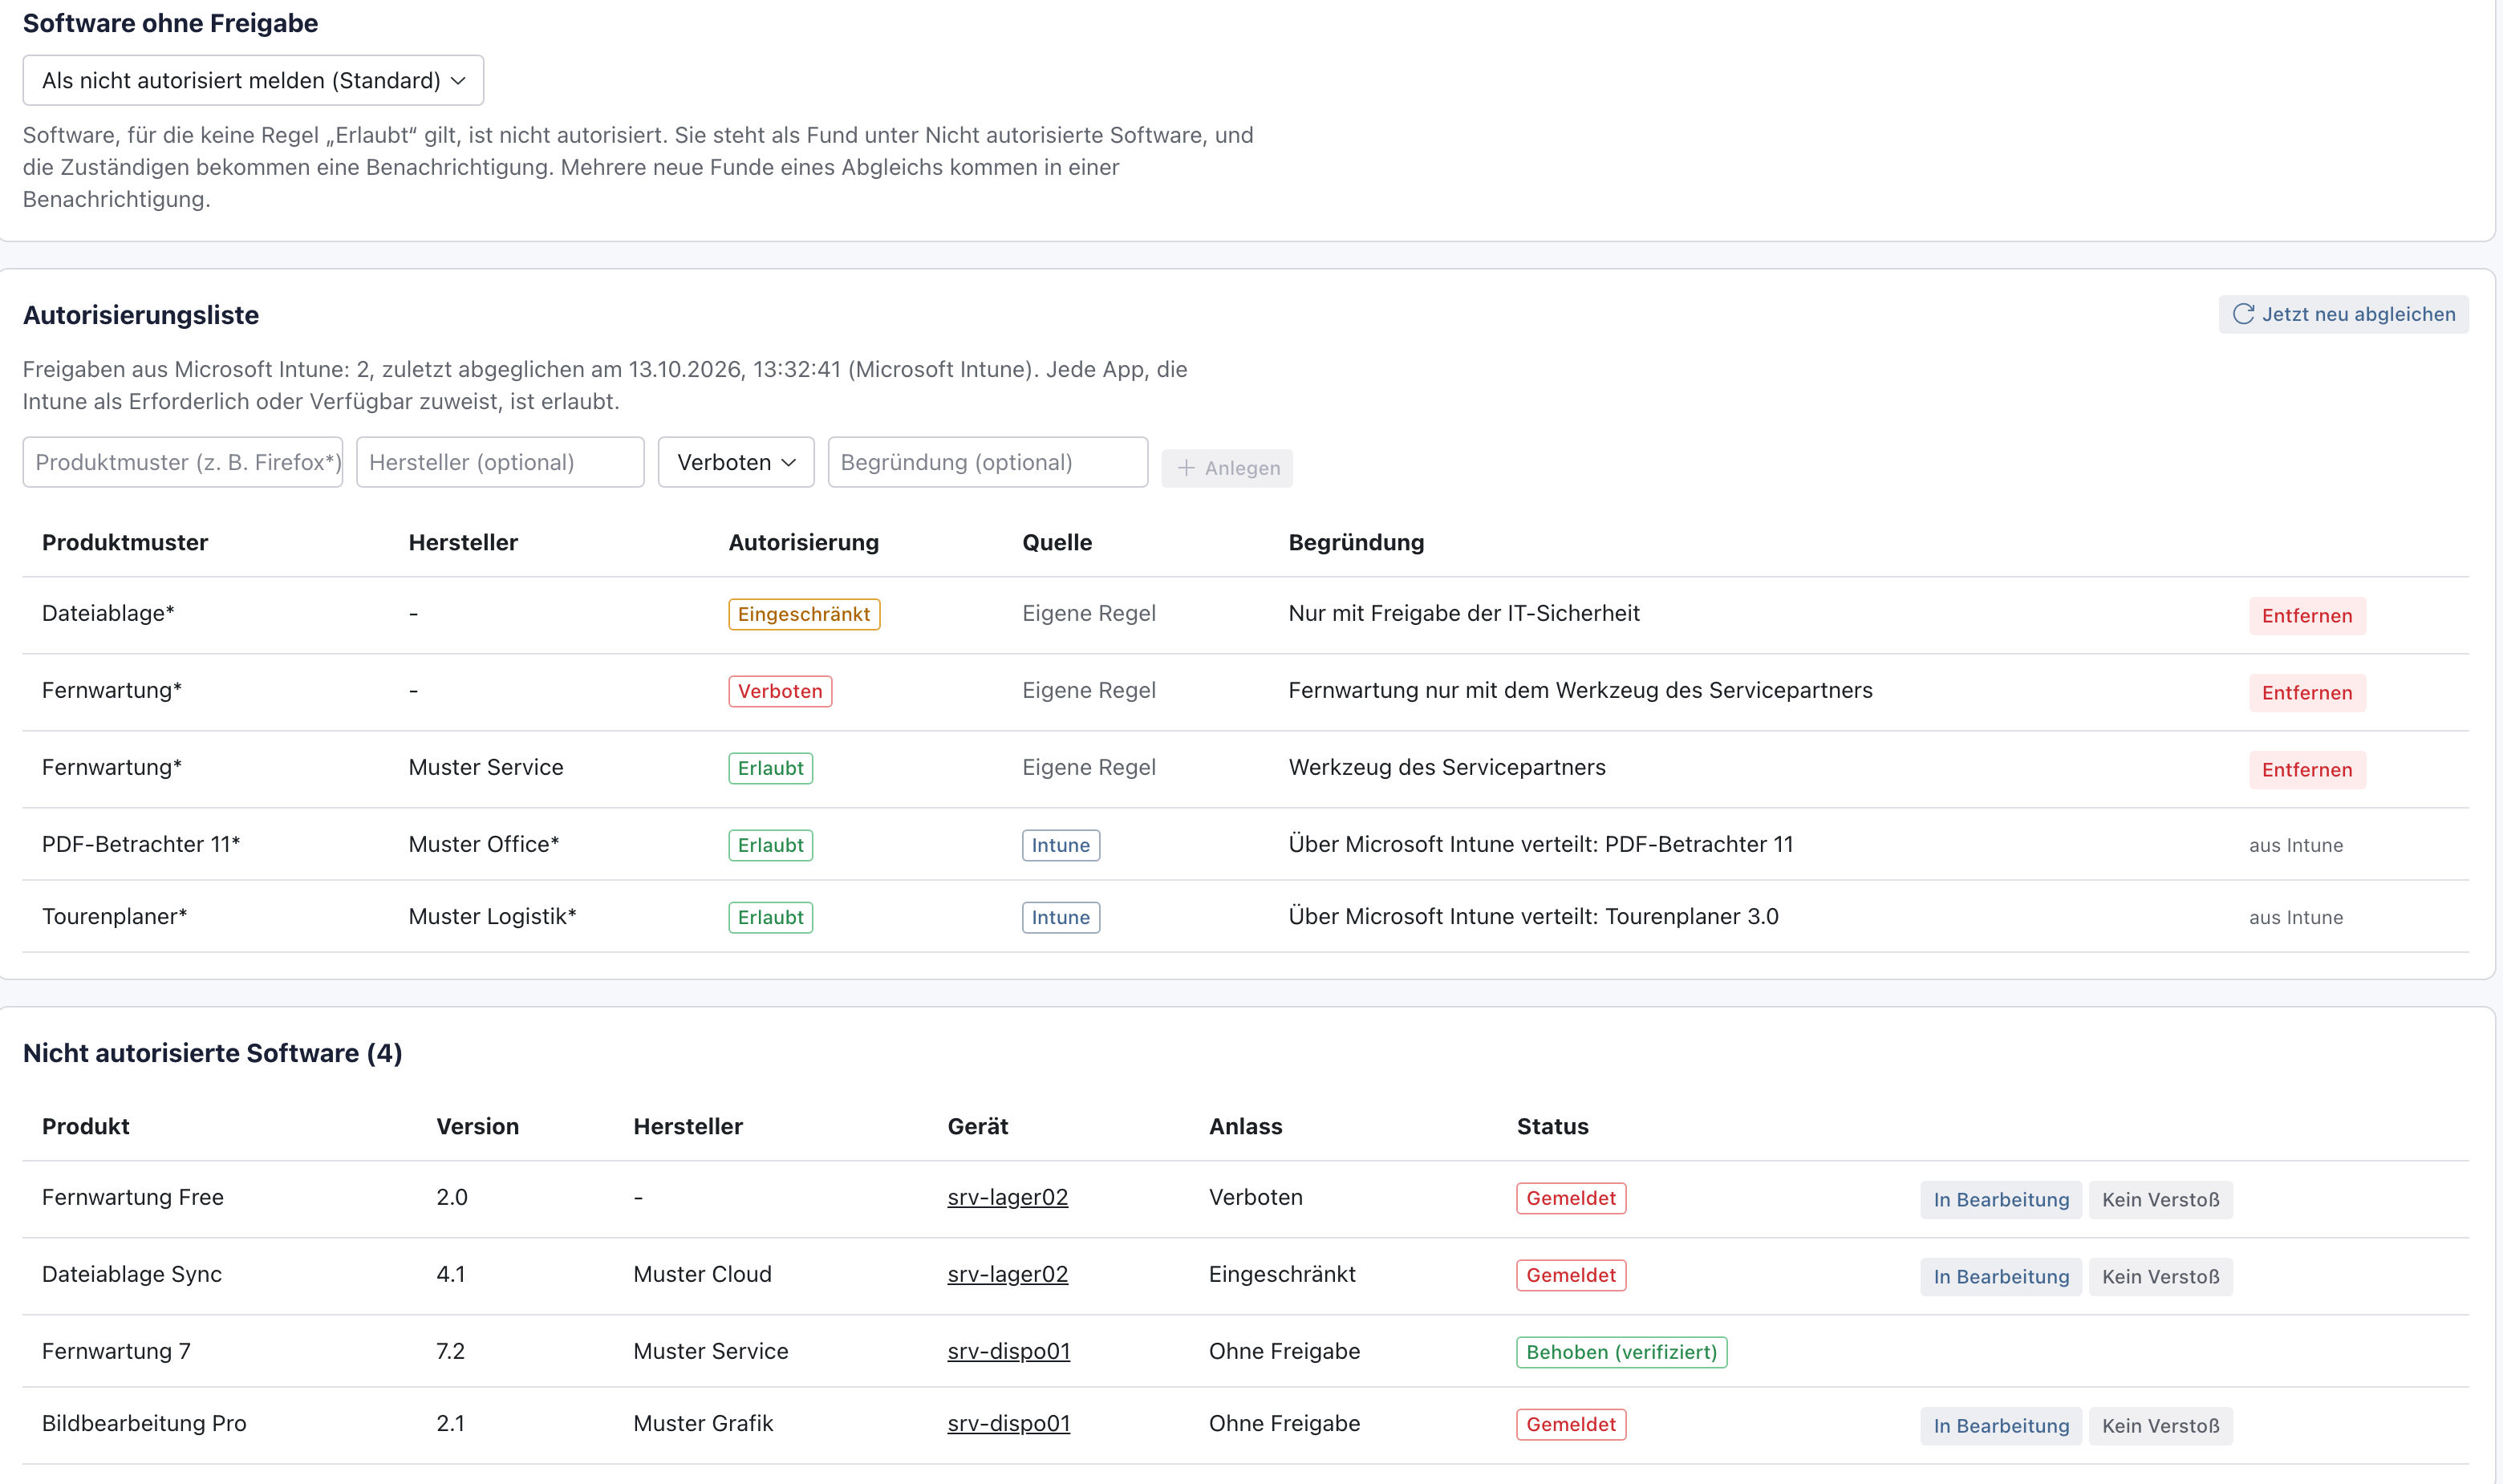
Task: Select the 'Muster Office*' manufacturer cell
Action: (x=484, y=844)
